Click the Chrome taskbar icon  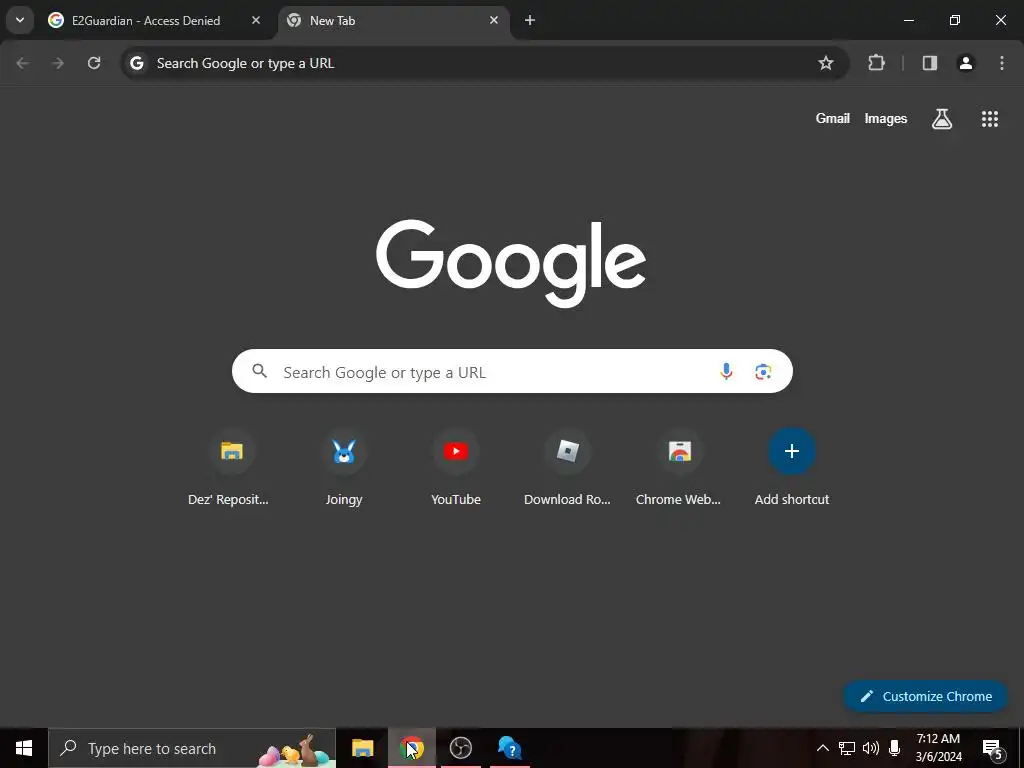tap(411, 748)
